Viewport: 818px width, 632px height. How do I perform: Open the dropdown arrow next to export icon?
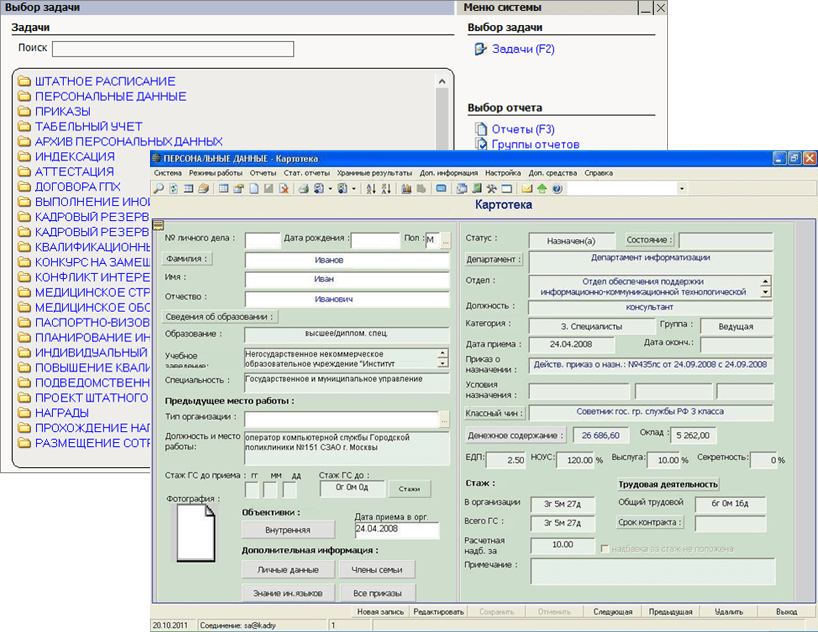354,188
